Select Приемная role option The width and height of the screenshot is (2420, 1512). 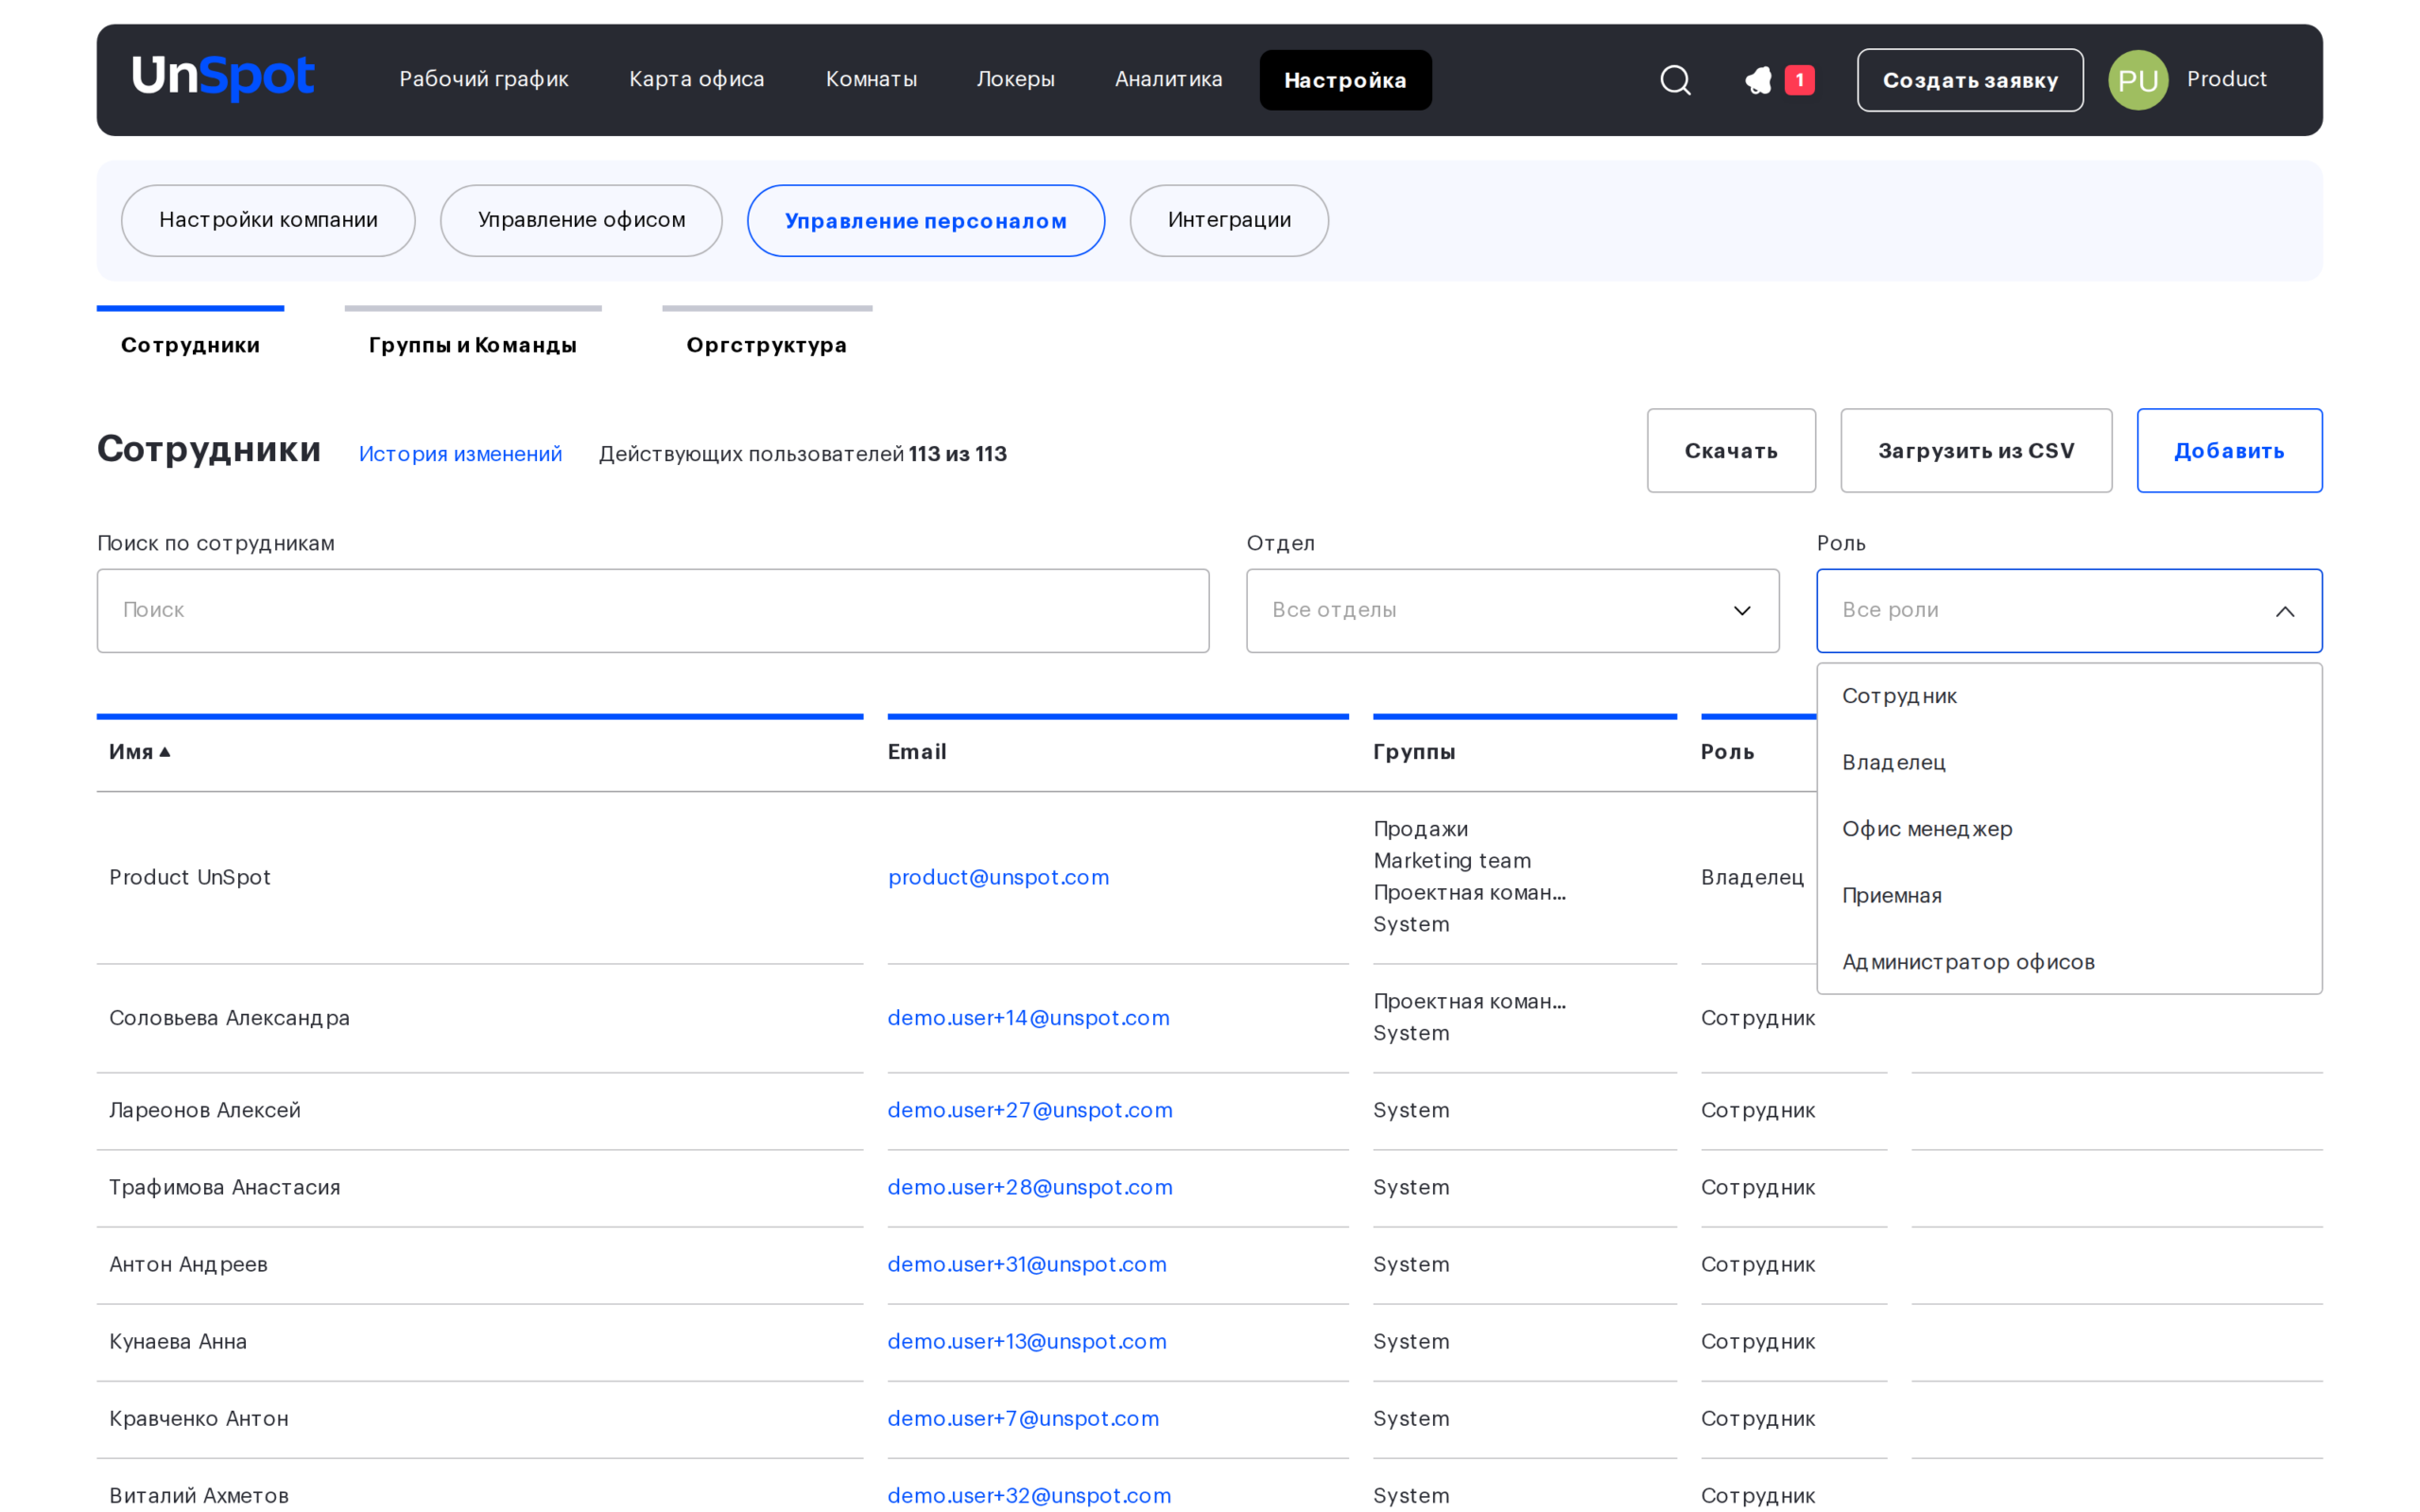pyautogui.click(x=2068, y=895)
